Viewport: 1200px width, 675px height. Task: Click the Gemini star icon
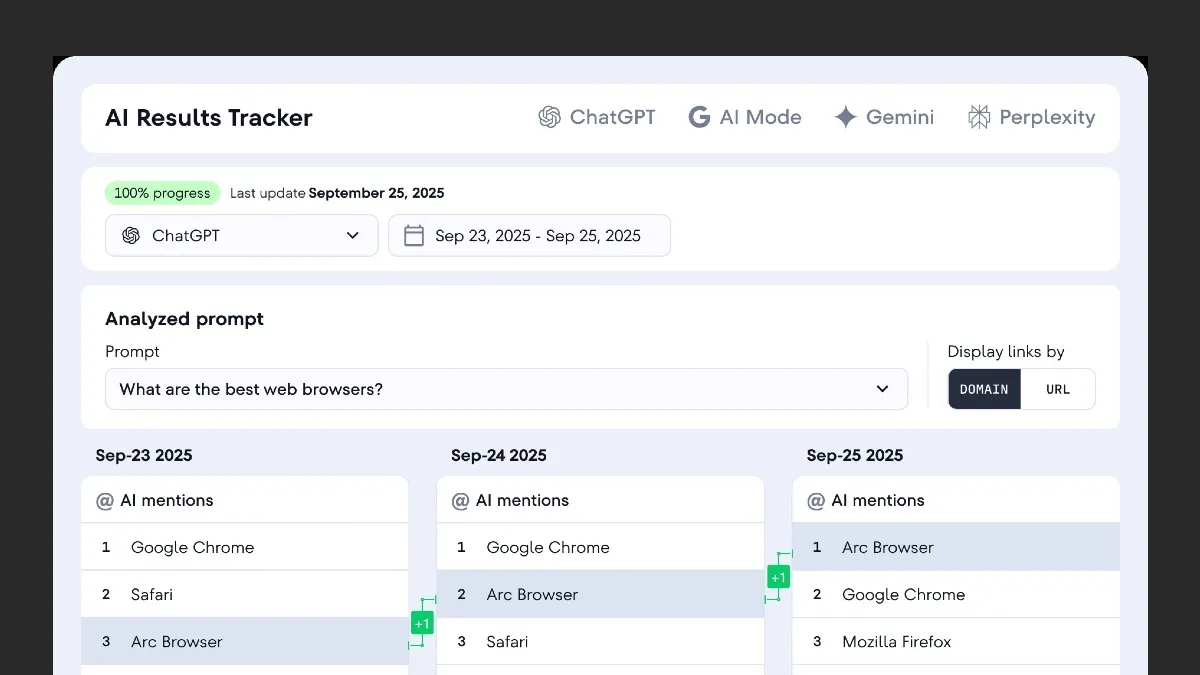point(845,117)
